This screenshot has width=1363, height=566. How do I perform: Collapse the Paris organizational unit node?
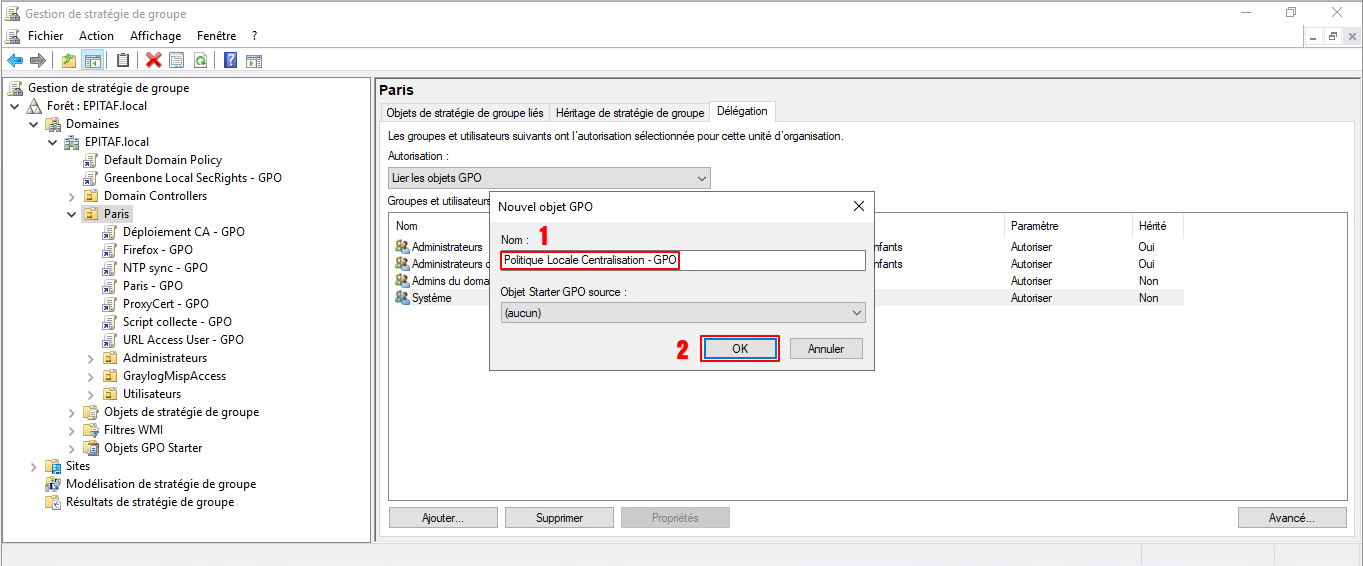tap(71, 214)
